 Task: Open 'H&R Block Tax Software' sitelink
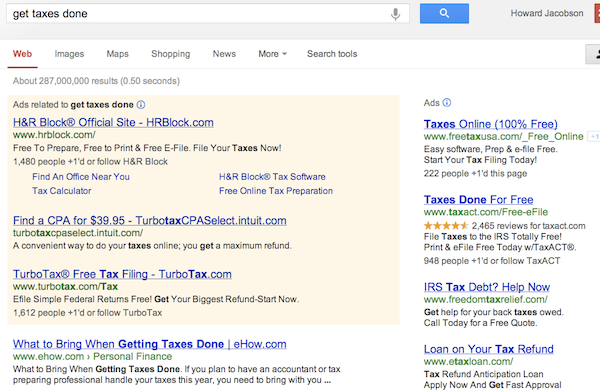(272, 176)
